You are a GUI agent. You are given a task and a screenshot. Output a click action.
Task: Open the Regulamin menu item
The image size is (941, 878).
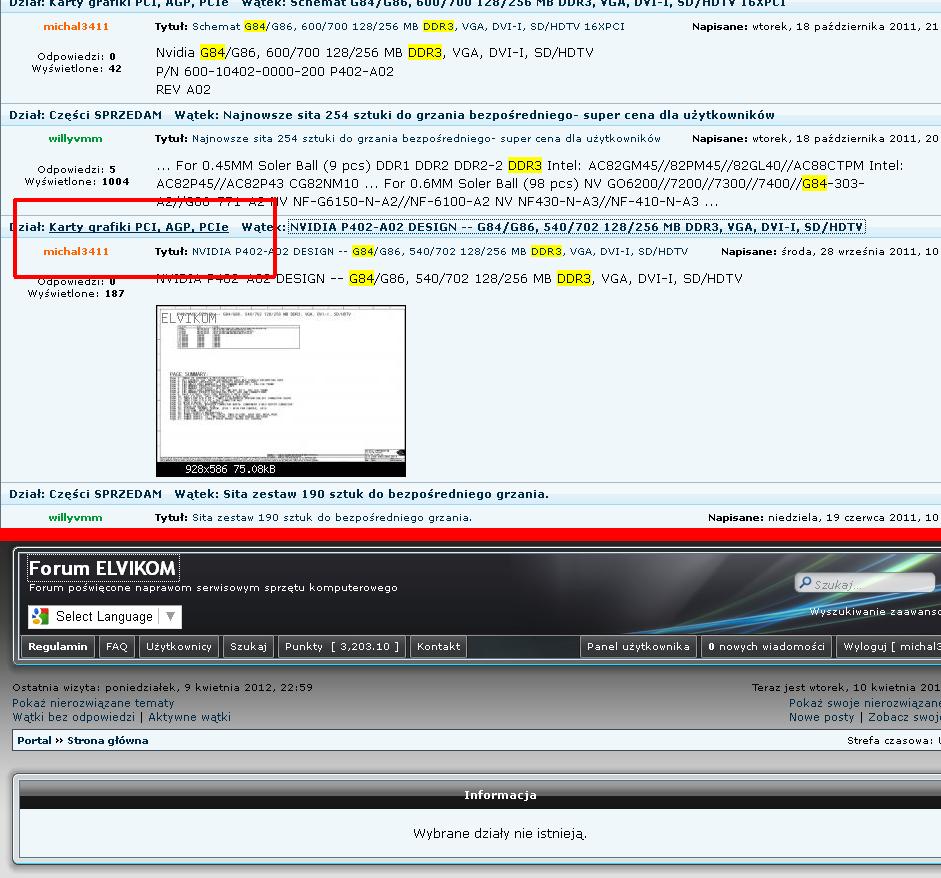pyautogui.click(x=58, y=646)
